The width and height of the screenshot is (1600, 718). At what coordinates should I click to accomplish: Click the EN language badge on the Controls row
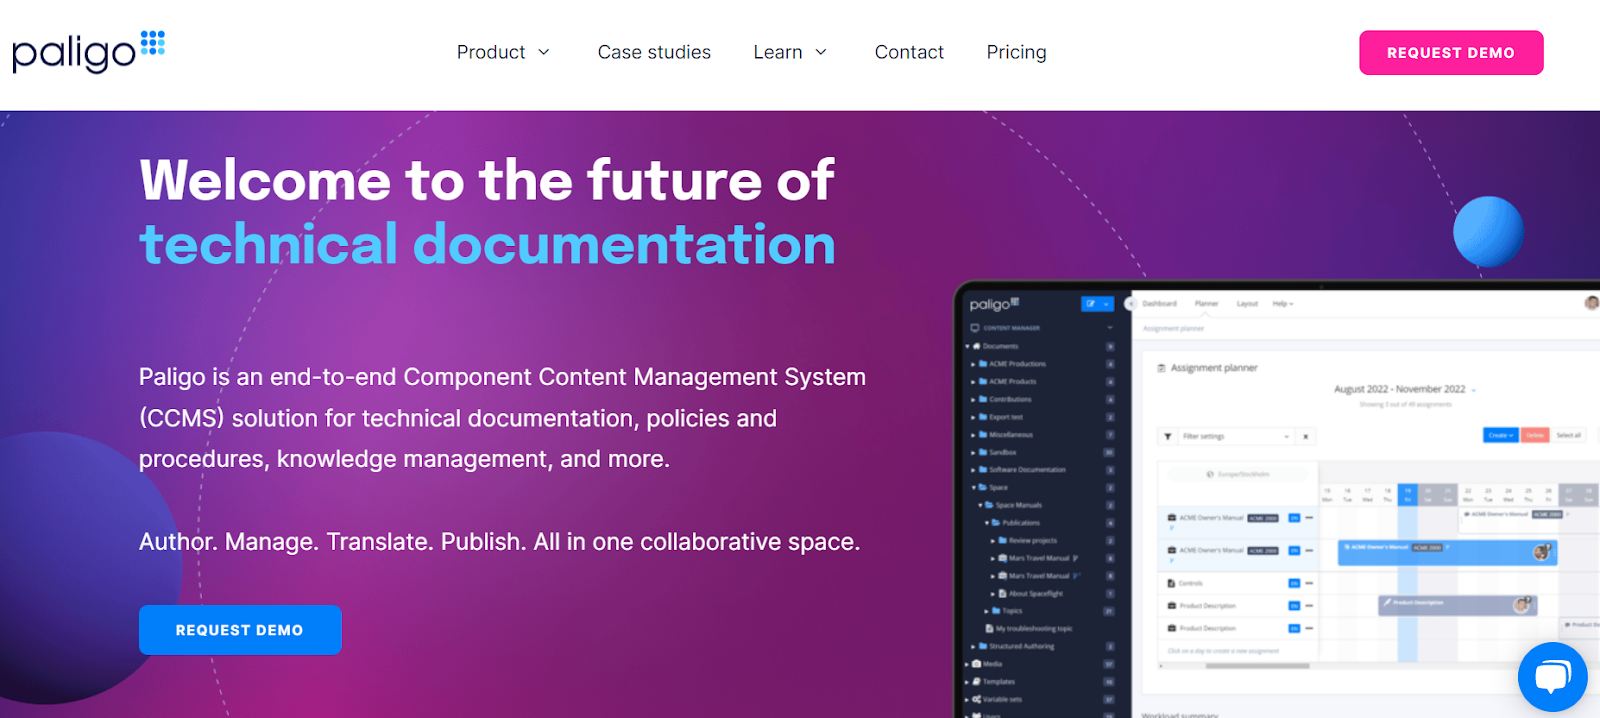(x=1294, y=583)
